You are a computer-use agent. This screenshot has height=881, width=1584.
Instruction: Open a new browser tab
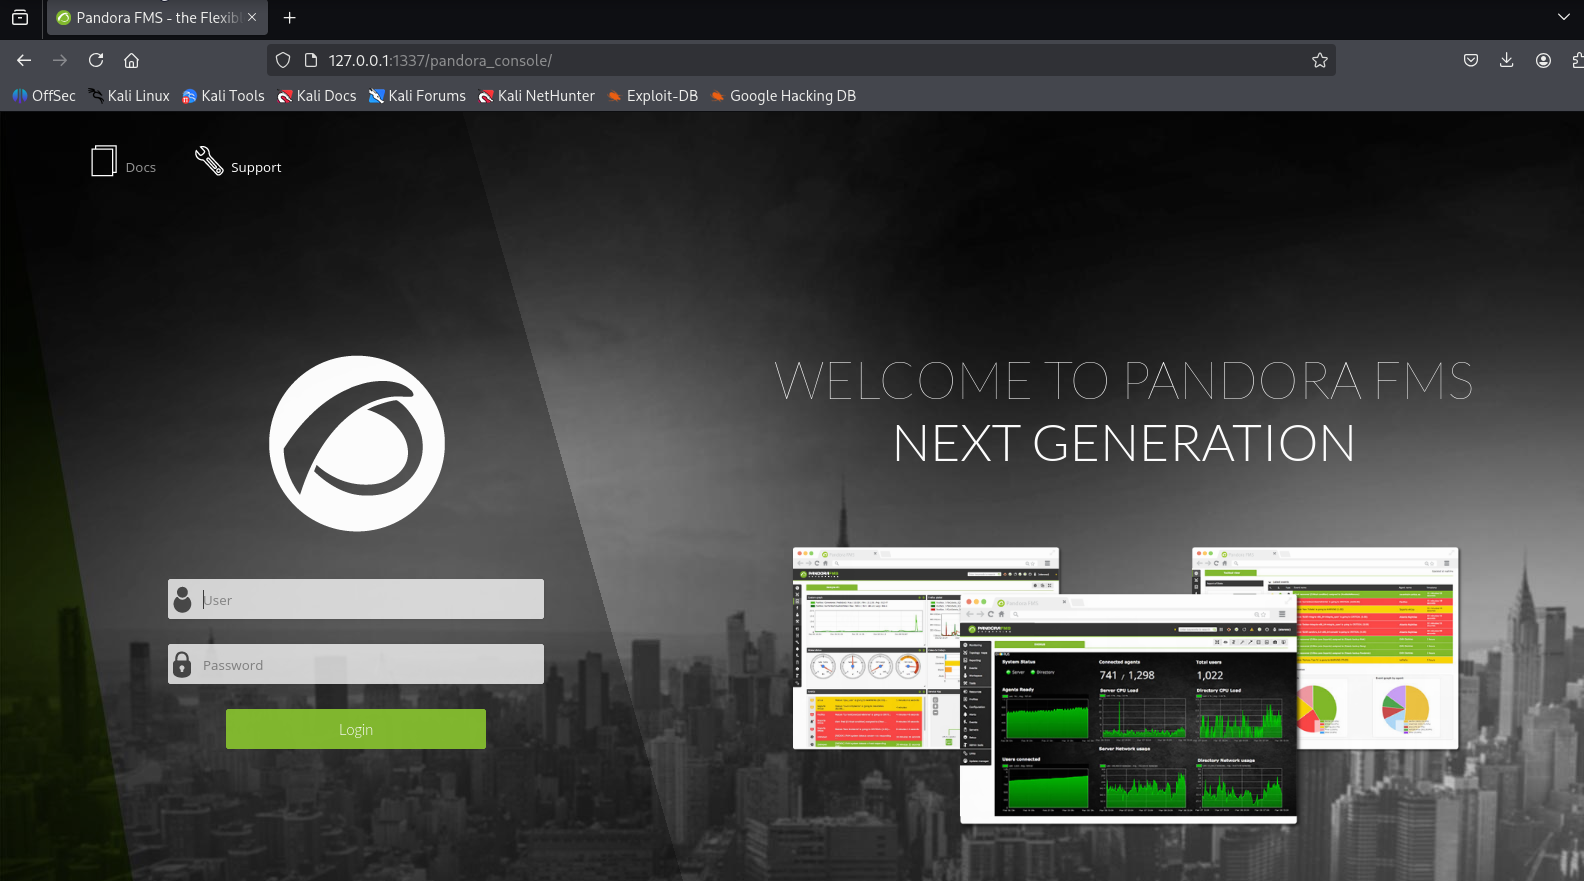(290, 18)
